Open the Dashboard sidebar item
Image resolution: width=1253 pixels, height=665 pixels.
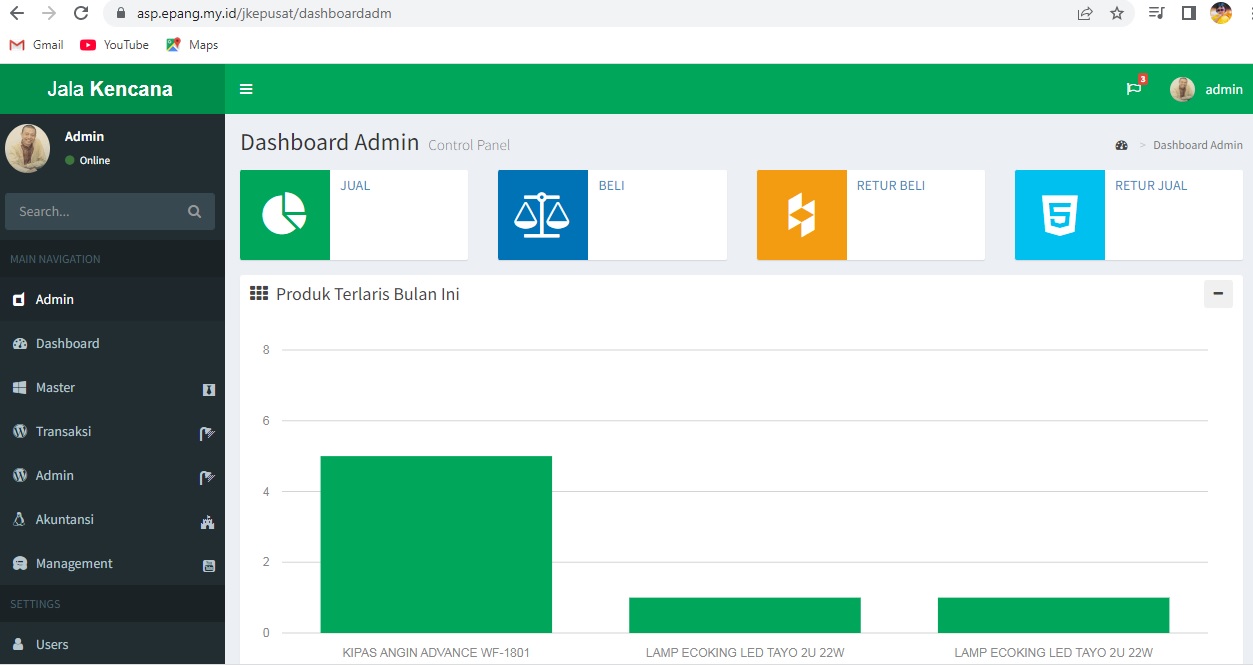click(68, 344)
